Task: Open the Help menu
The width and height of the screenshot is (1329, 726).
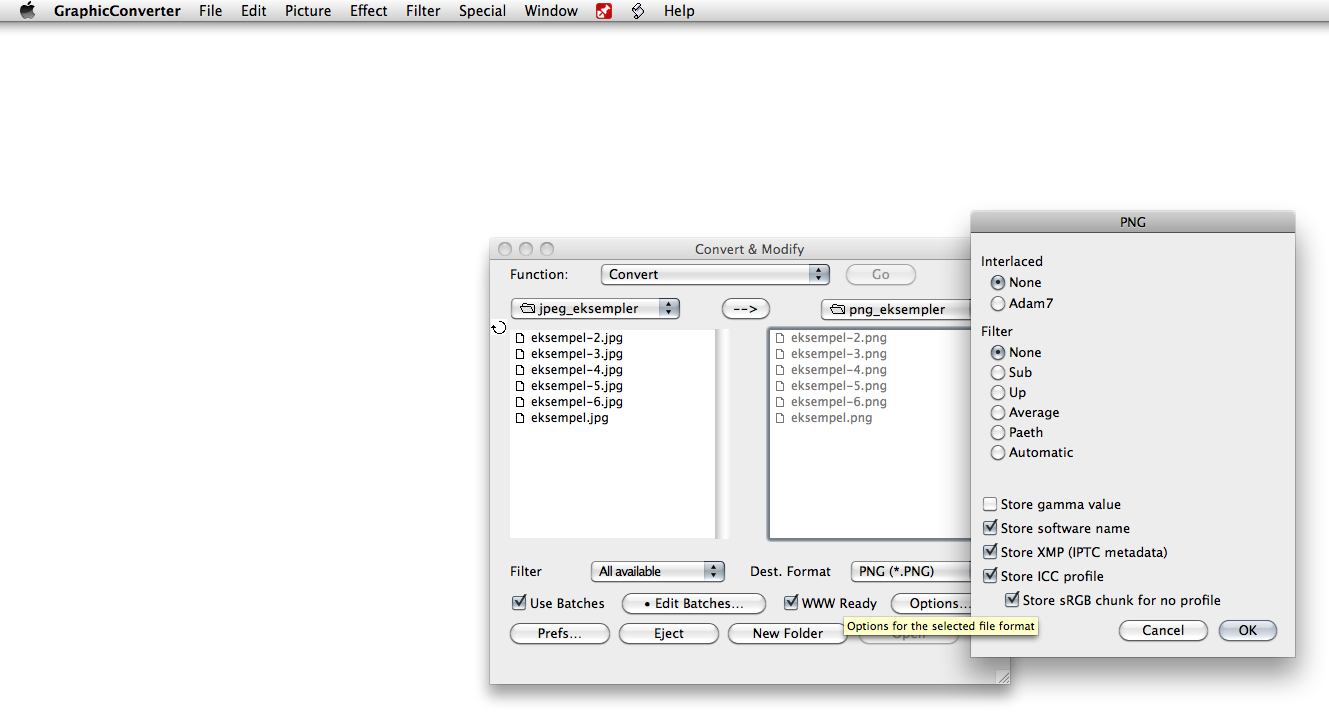Action: (x=679, y=11)
